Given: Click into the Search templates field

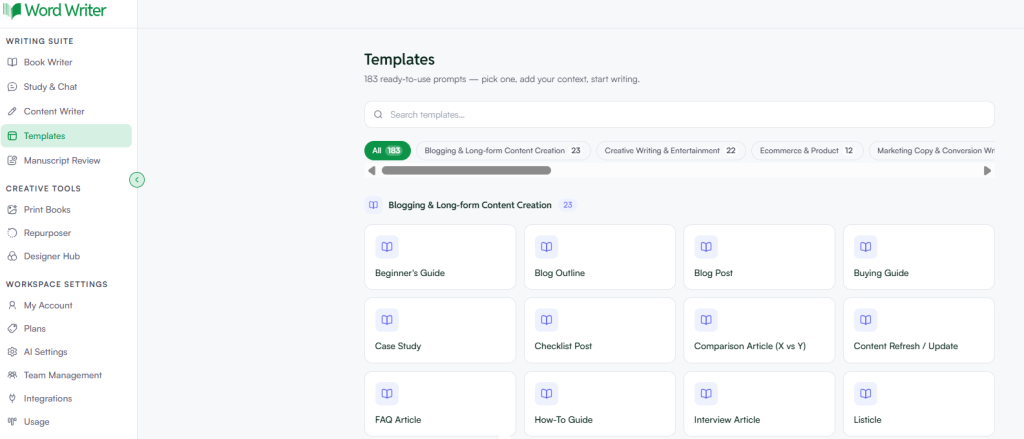Looking at the screenshot, I should pyautogui.click(x=679, y=114).
